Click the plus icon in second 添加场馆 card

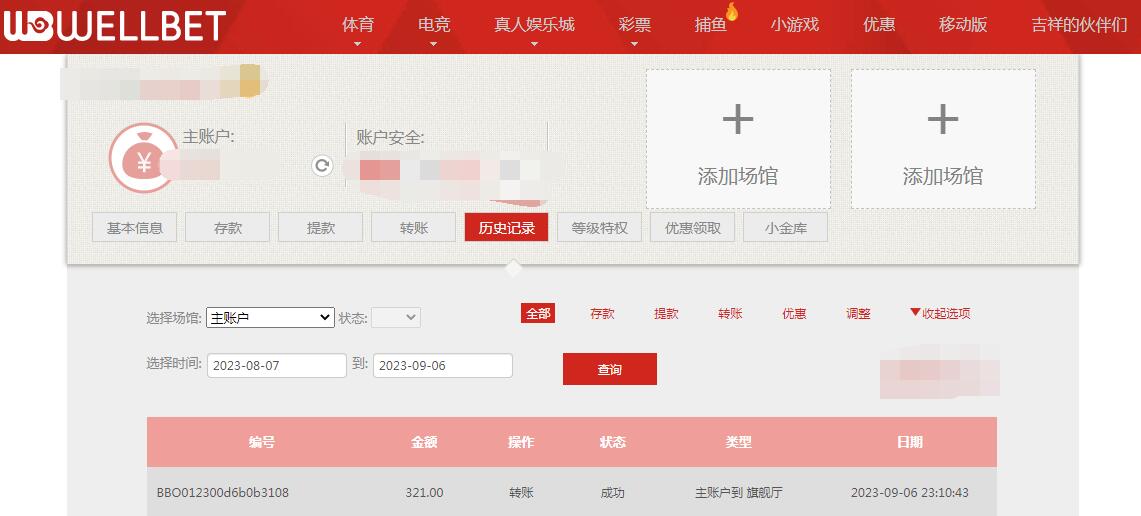tap(943, 119)
